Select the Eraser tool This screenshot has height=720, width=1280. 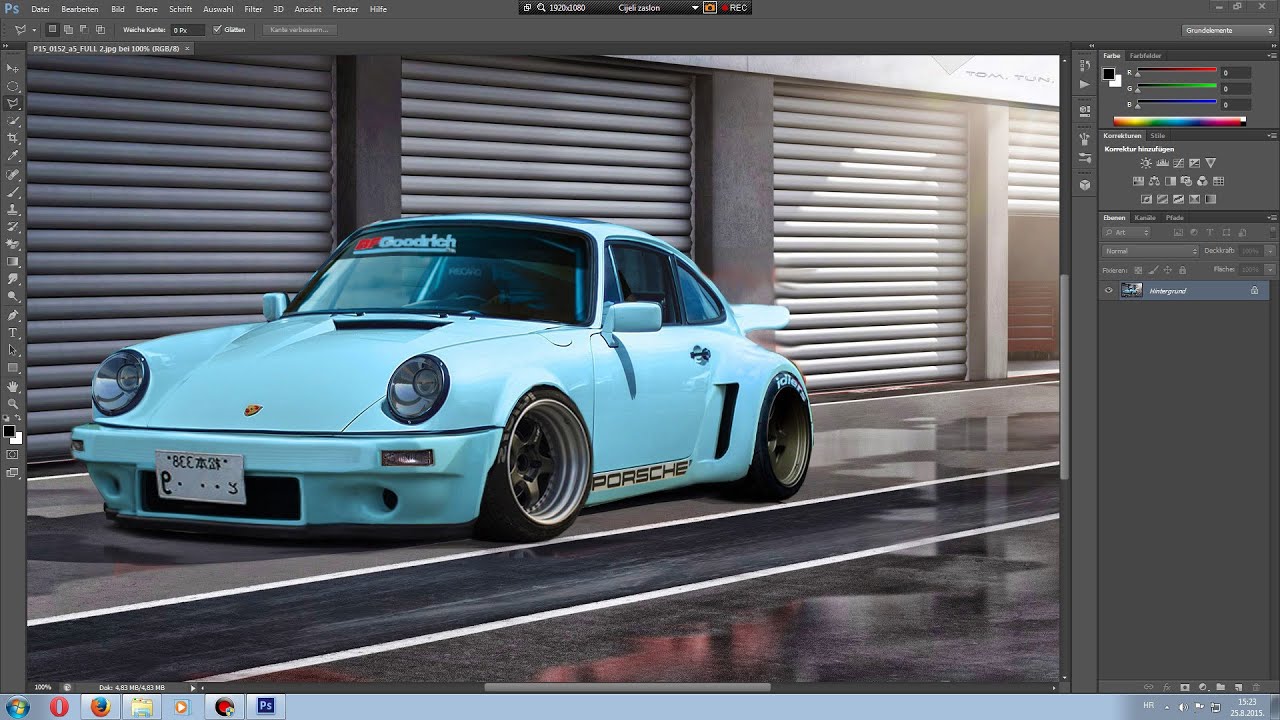[13, 244]
